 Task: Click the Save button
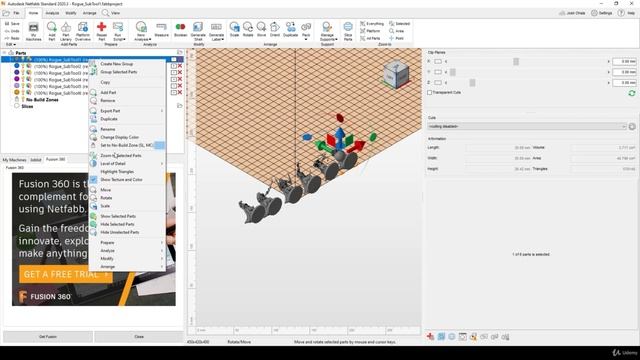click(x=12, y=24)
